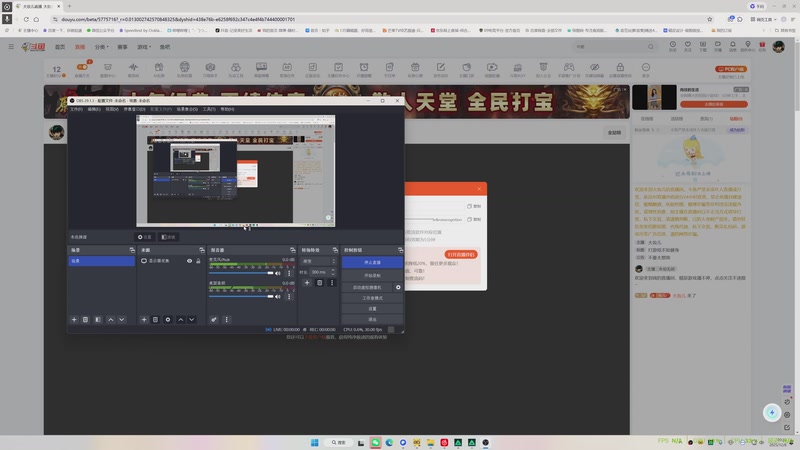Open the Edit menu in OBS menu bar

(94, 109)
